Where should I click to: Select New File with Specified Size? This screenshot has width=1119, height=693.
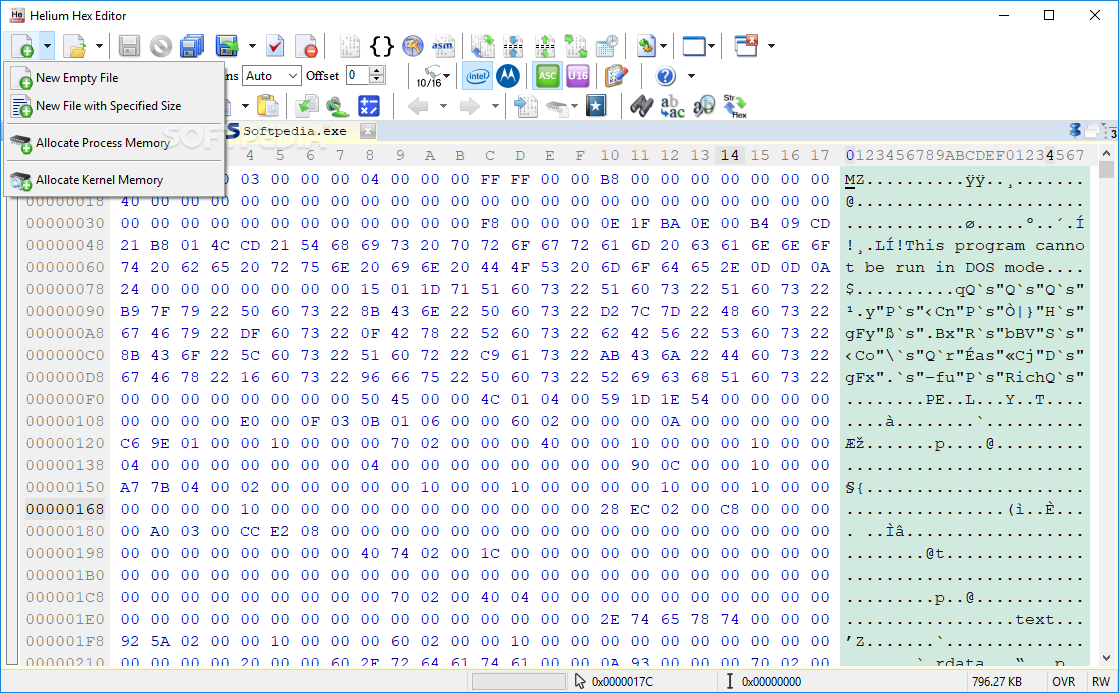coord(113,106)
